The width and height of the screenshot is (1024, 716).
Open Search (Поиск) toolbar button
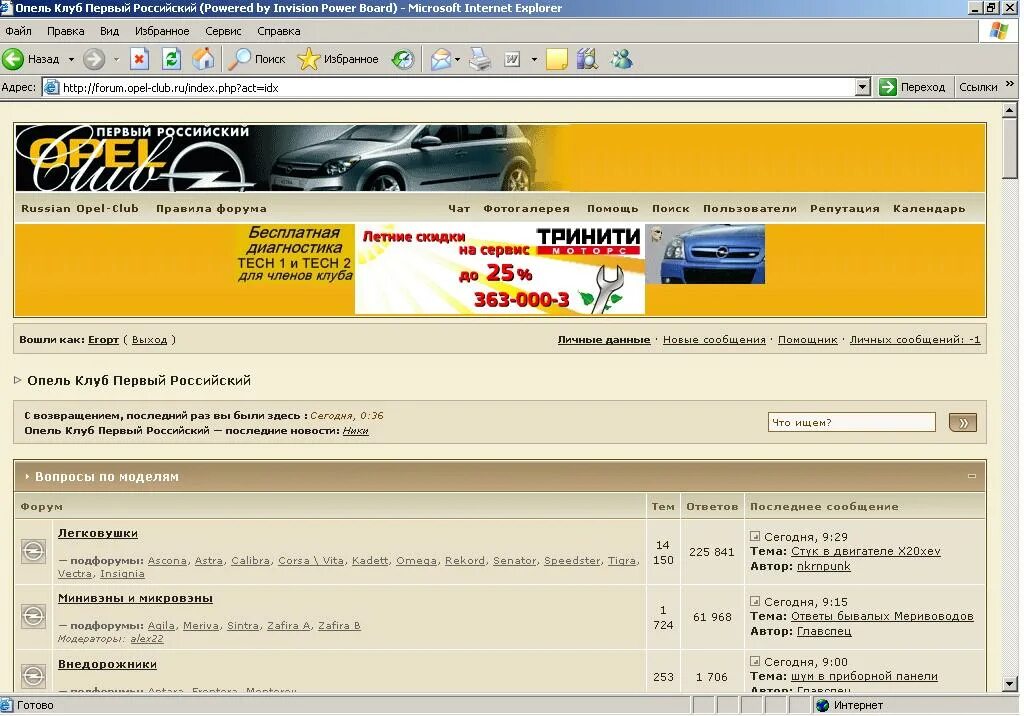(x=257, y=59)
